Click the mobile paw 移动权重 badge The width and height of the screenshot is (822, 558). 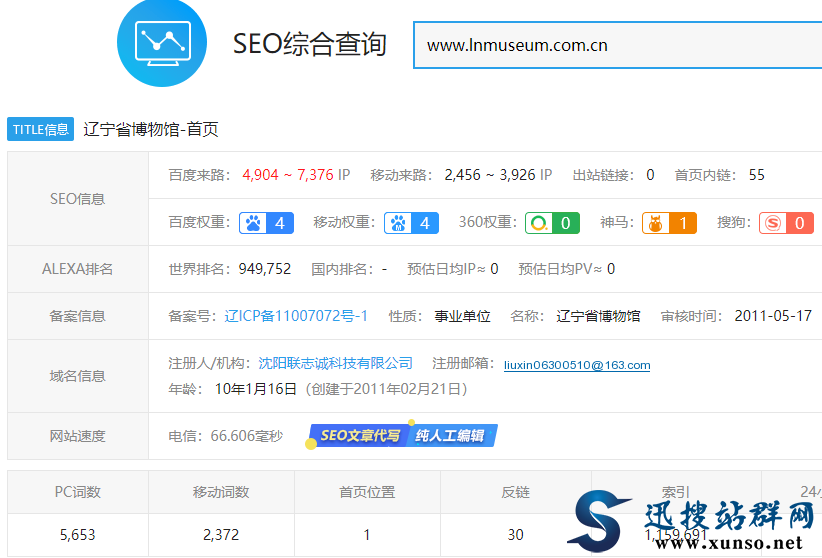coord(412,223)
